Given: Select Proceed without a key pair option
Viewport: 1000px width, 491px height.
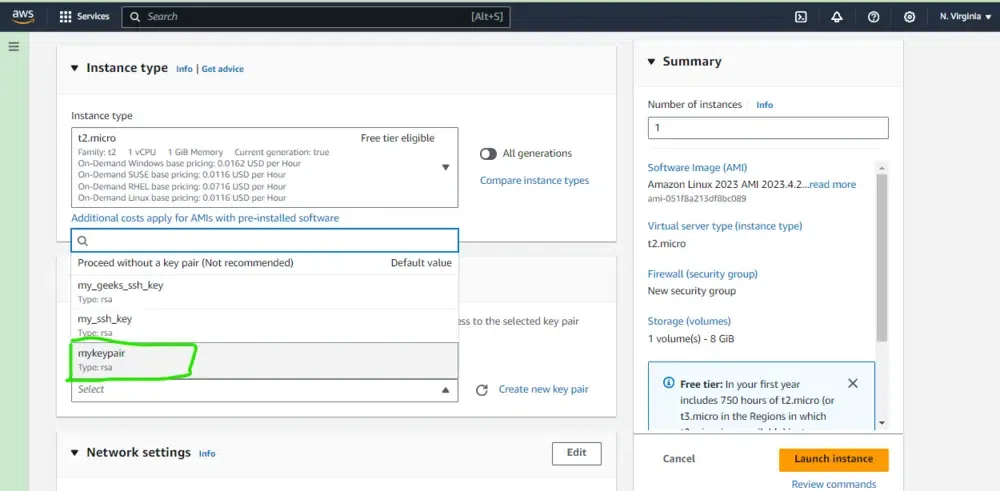Looking at the screenshot, I should (265, 263).
